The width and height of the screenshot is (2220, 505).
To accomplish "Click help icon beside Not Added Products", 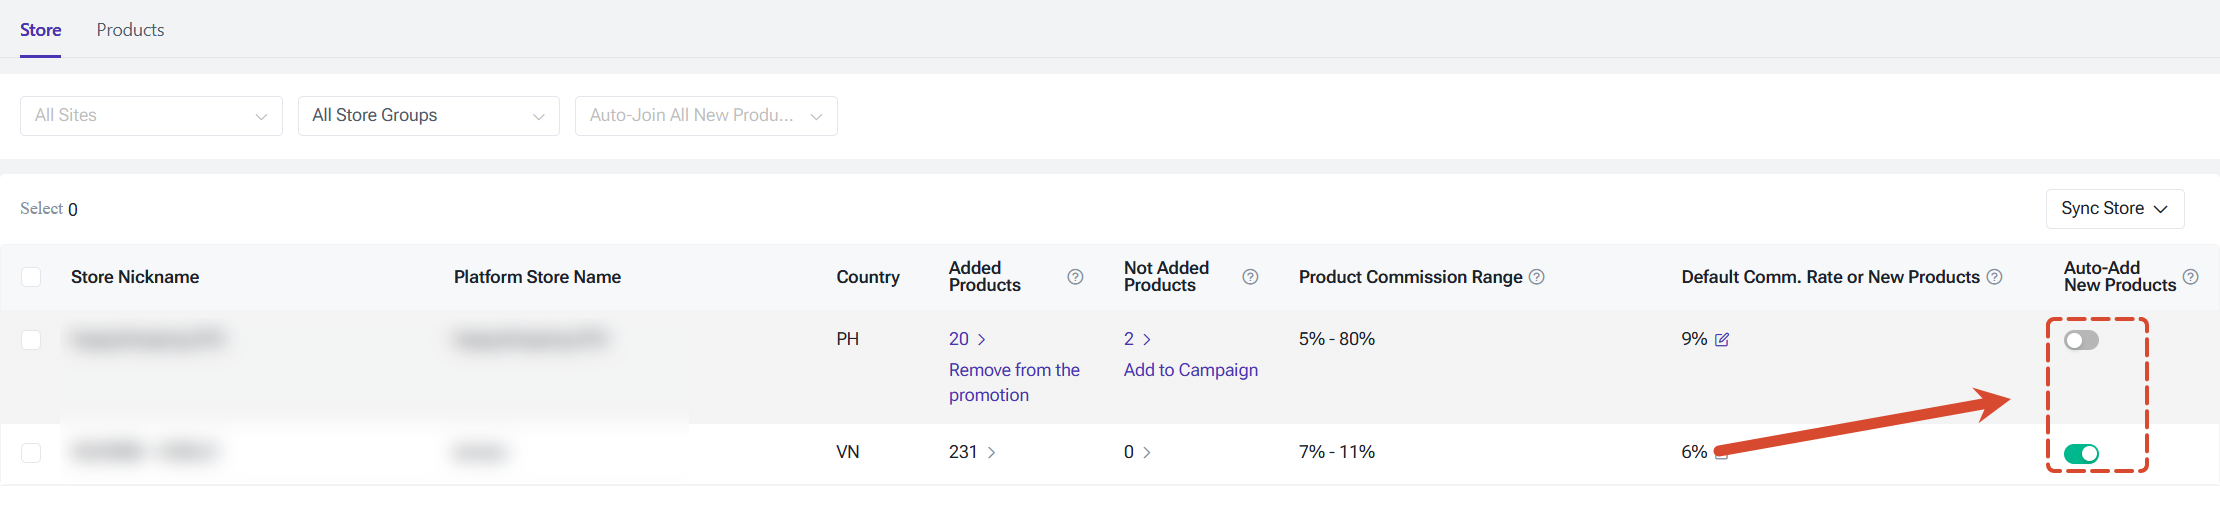I will (1250, 277).
